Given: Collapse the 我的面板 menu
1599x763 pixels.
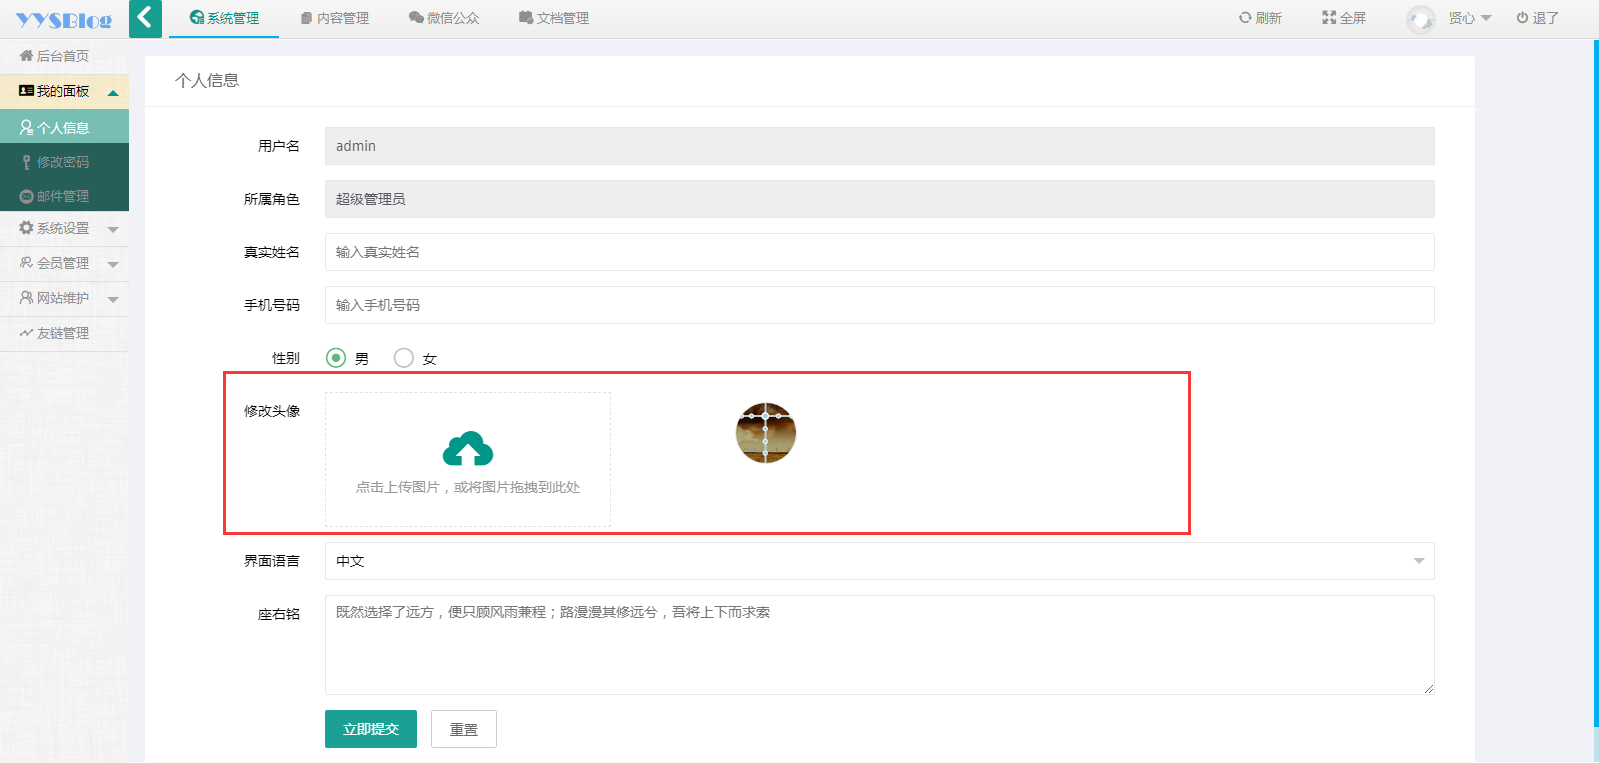Looking at the screenshot, I should (x=64, y=91).
